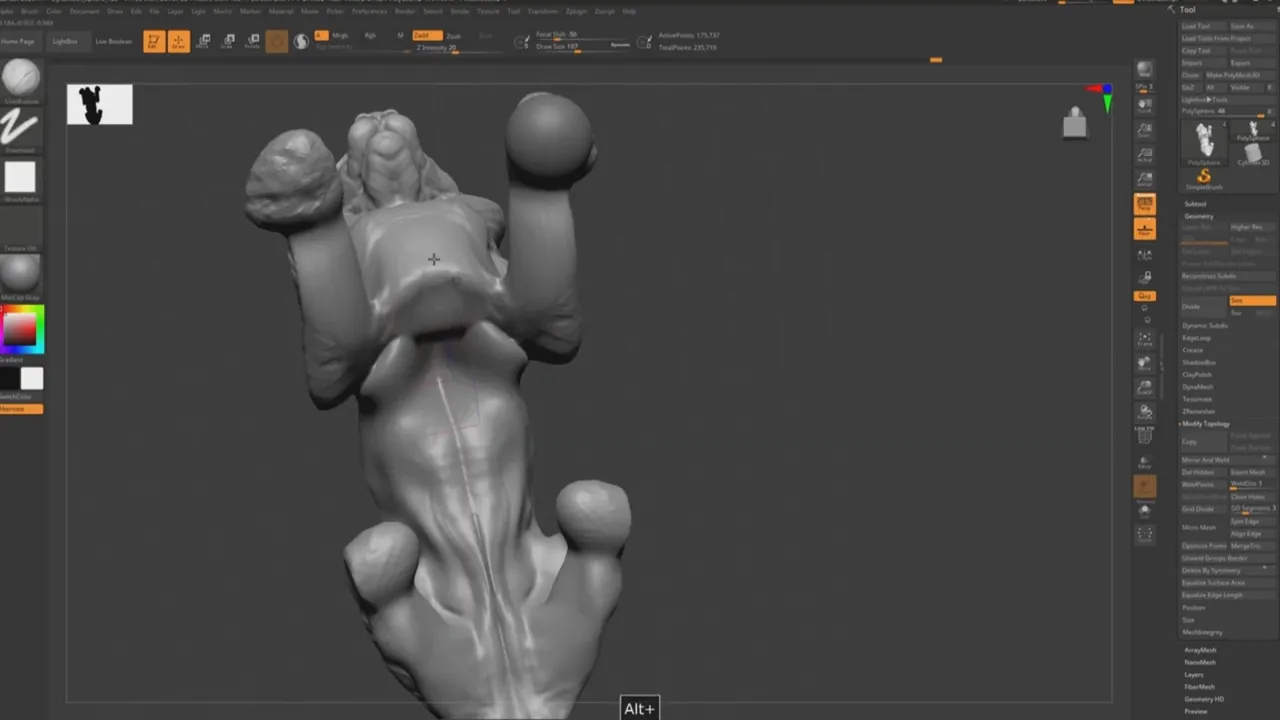Expand the Layers section in Tool panel
The width and height of the screenshot is (1280, 720).
[x=1194, y=675]
